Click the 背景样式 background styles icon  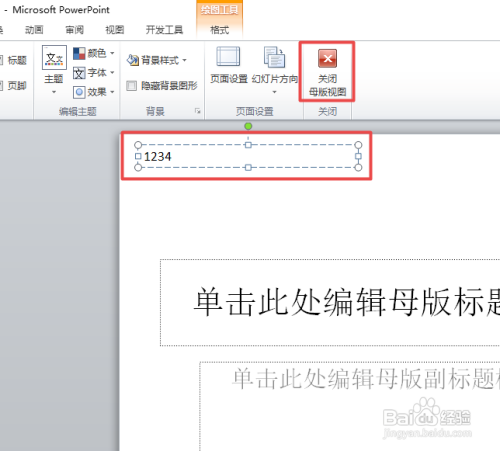[x=132, y=60]
